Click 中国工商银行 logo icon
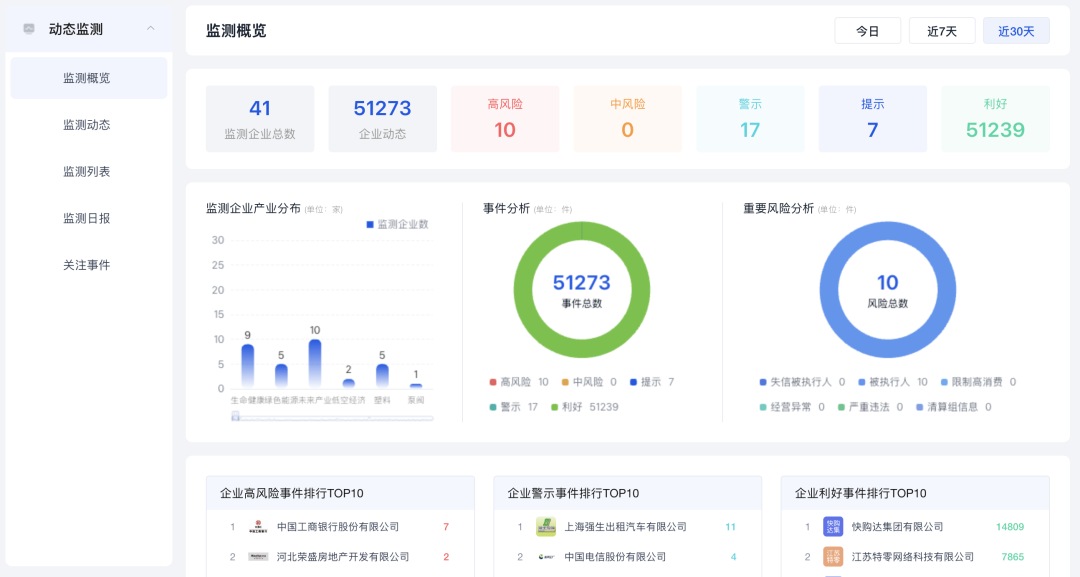Screen dimensions: 1080x577 pyautogui.click(x=258, y=527)
